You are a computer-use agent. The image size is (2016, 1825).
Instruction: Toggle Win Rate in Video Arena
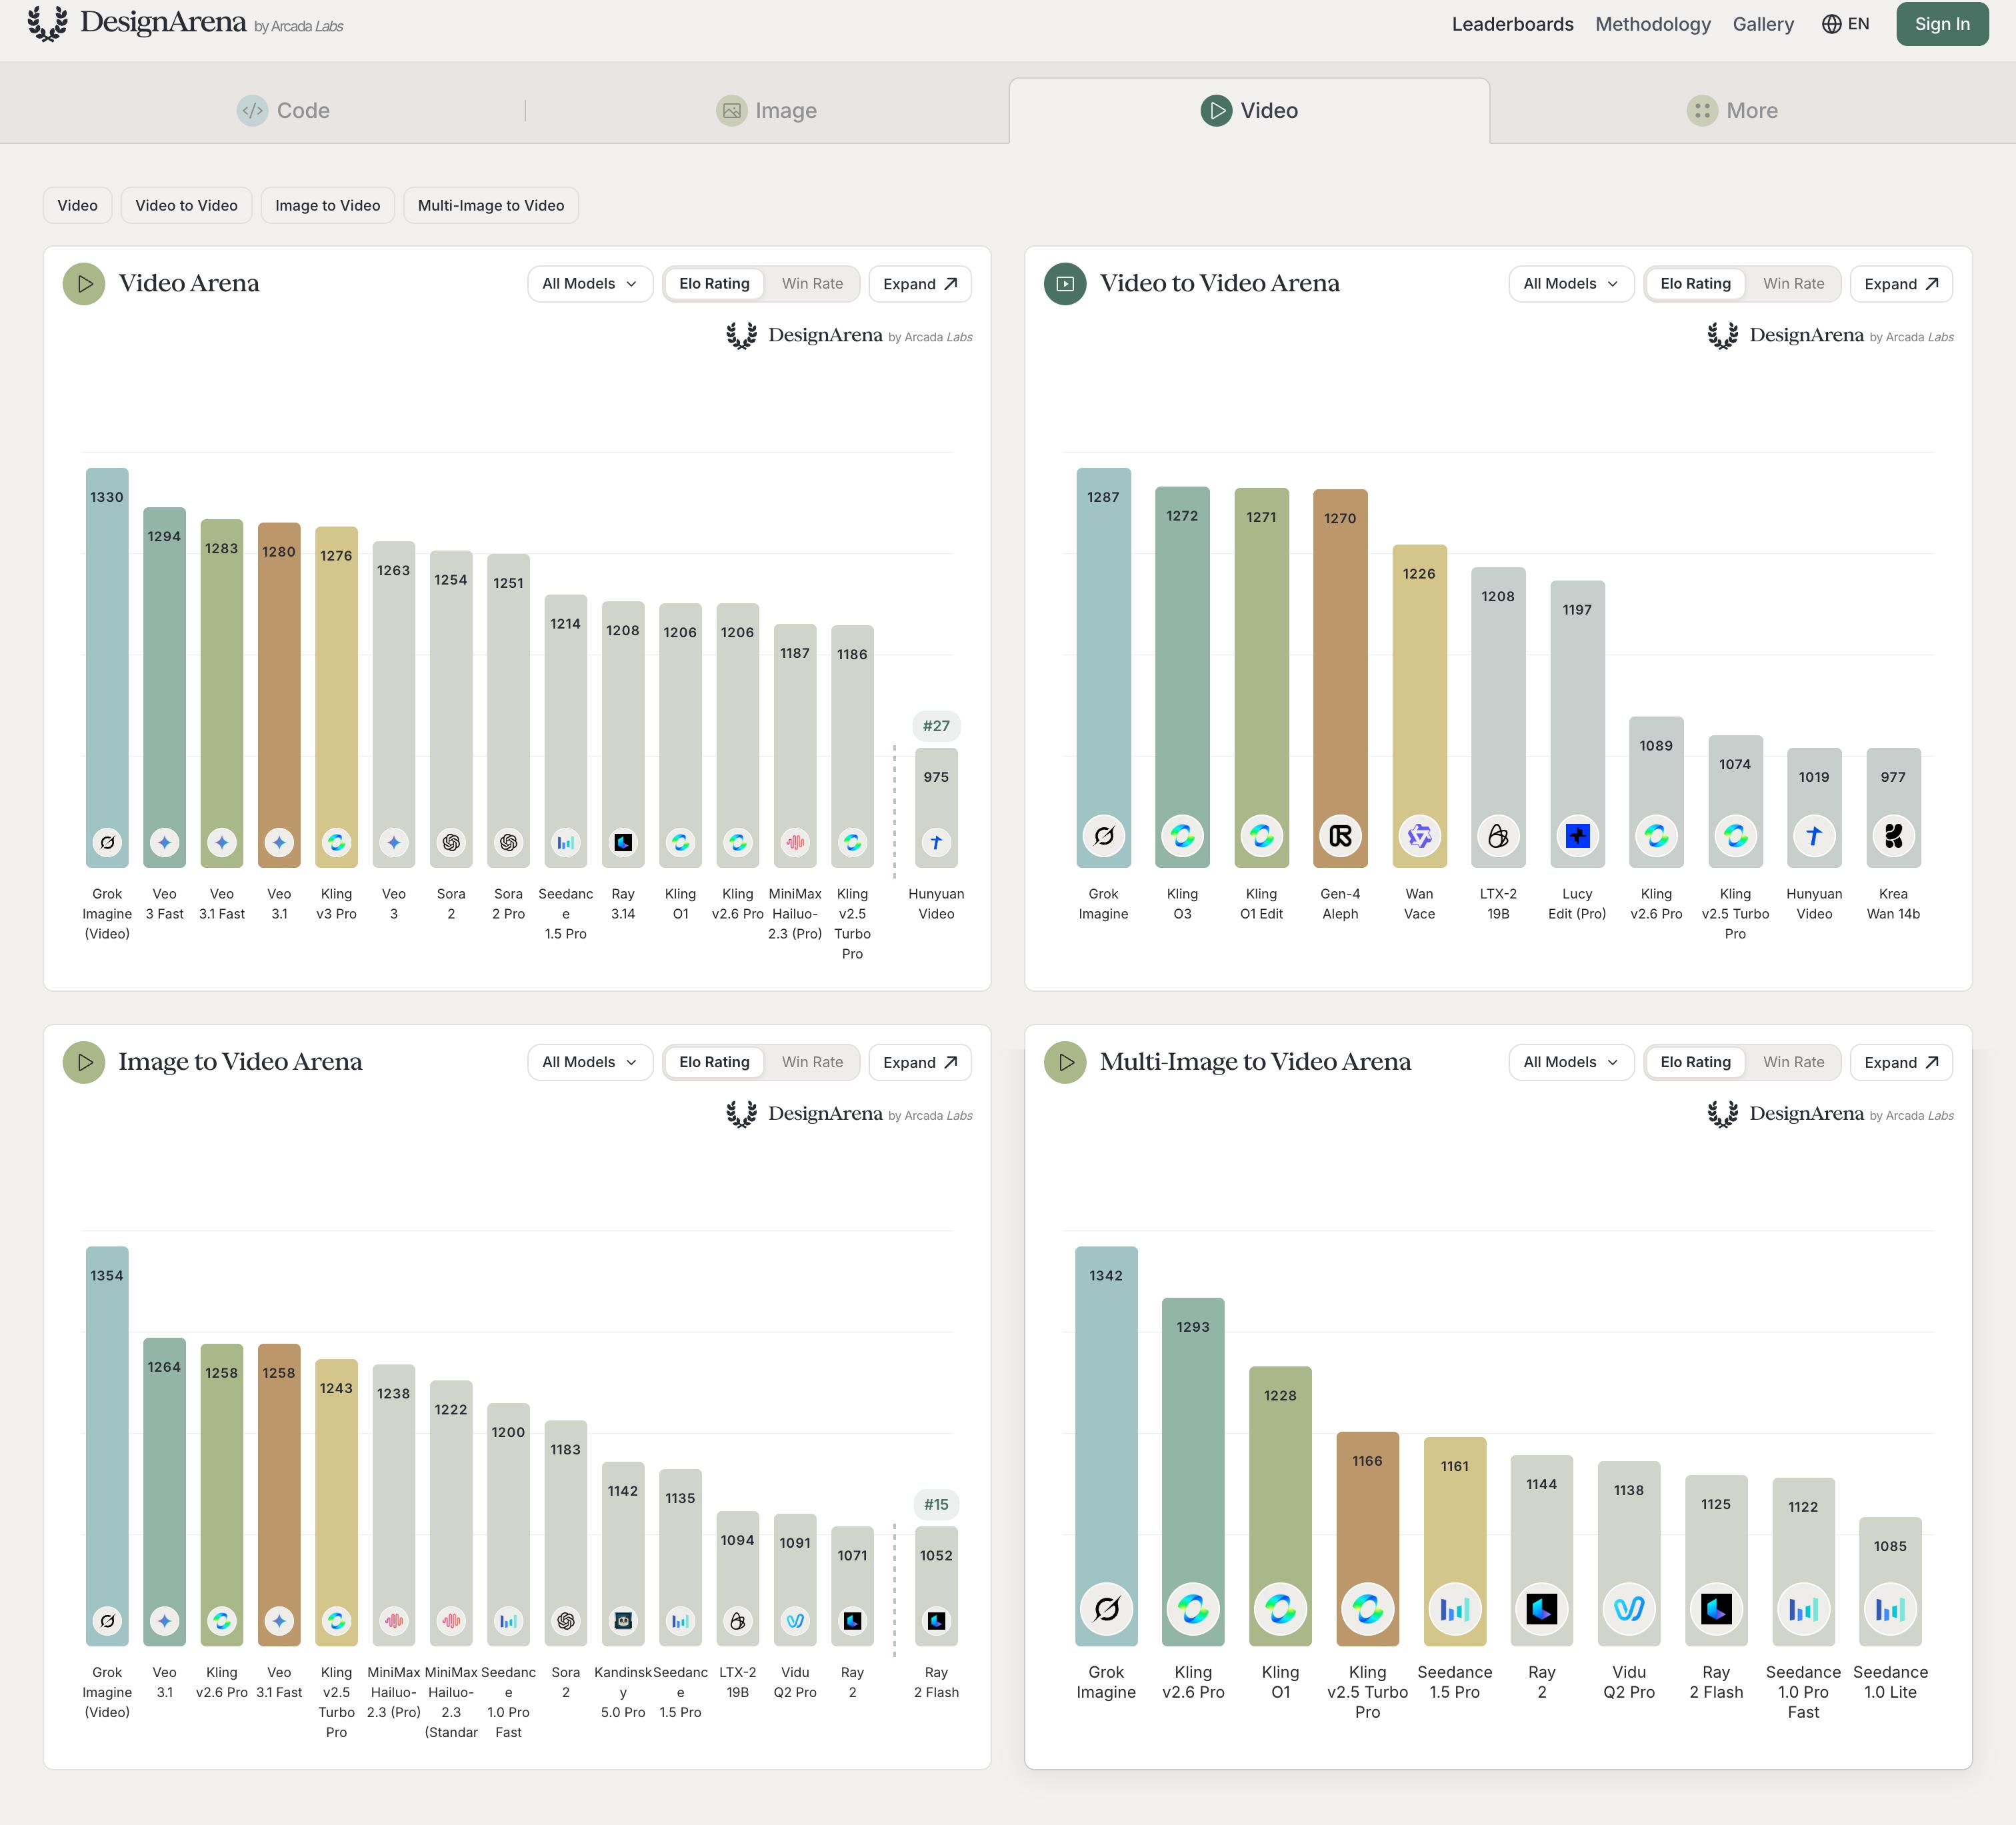pyautogui.click(x=812, y=284)
